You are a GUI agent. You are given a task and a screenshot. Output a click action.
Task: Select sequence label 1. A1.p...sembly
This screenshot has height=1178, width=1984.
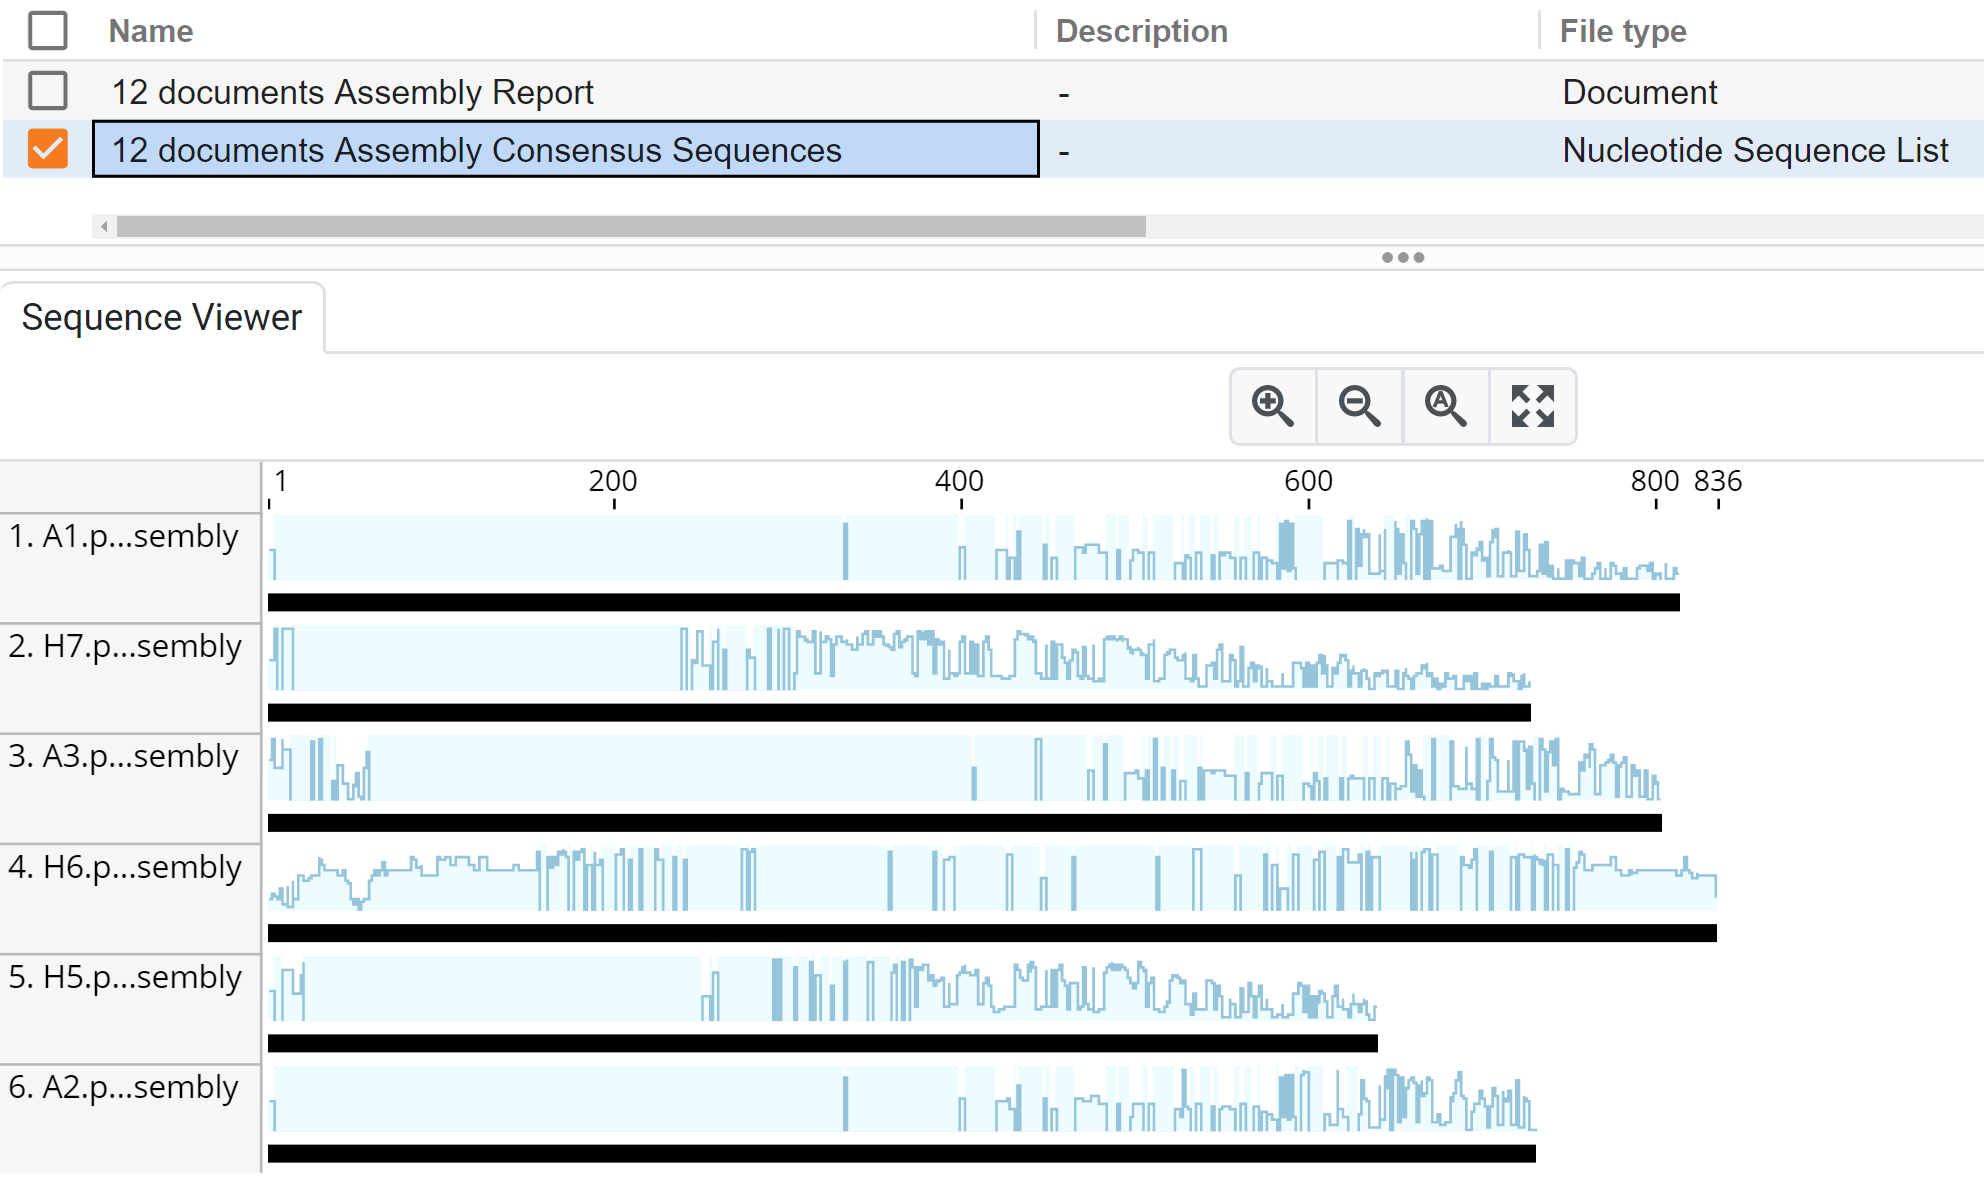tap(124, 537)
